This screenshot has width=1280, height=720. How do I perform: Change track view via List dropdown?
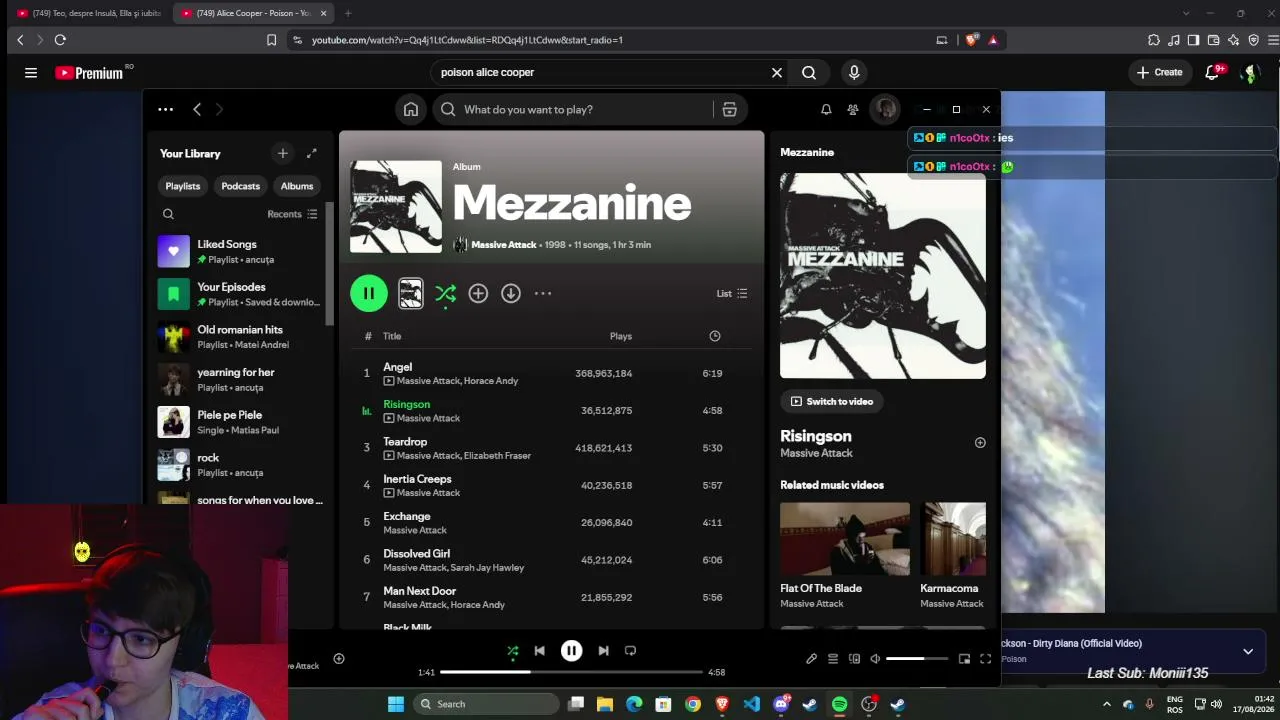732,293
